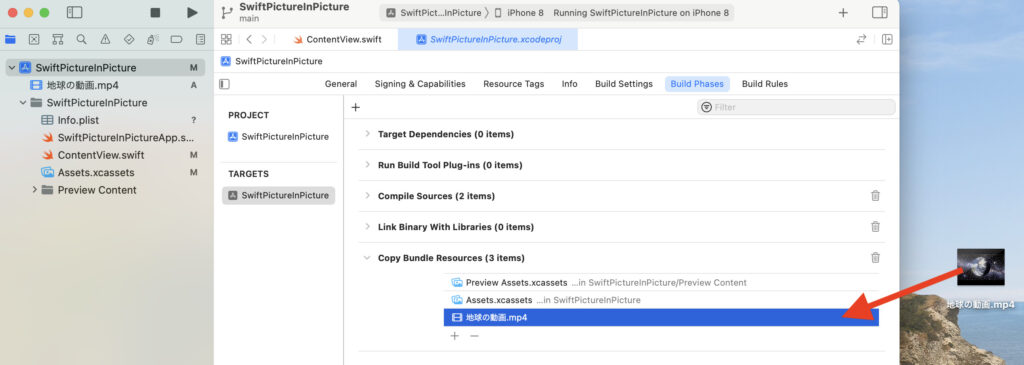Collapse the SwiftPictureInPicture project root
This screenshot has height=365, width=1024.
[12, 67]
